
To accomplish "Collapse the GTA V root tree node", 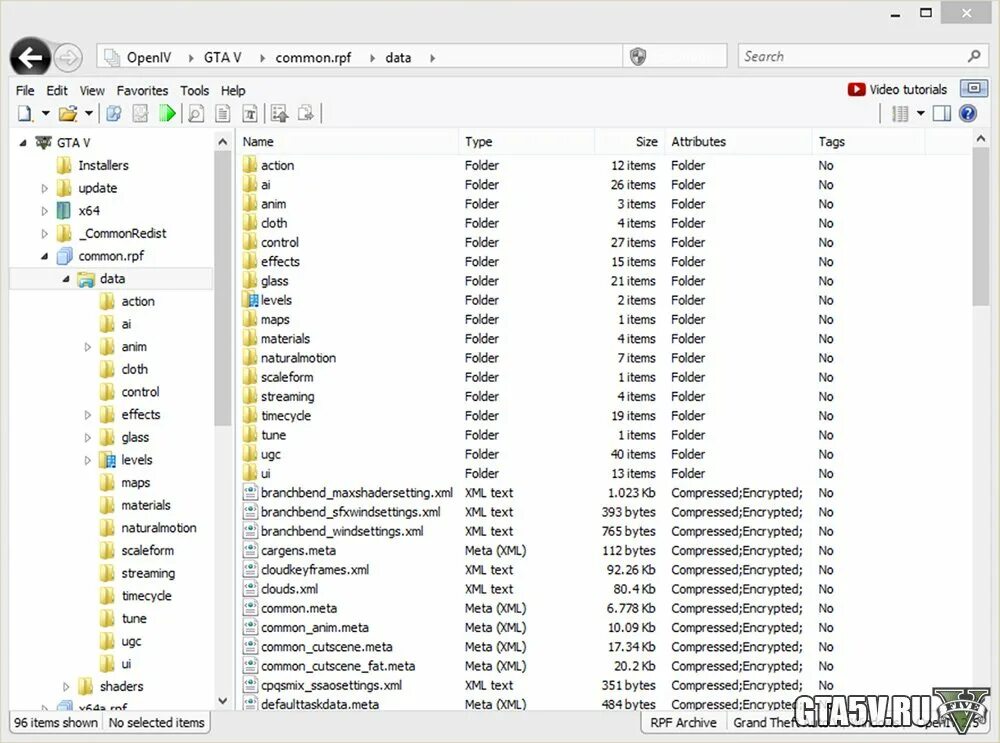I will coord(23,143).
